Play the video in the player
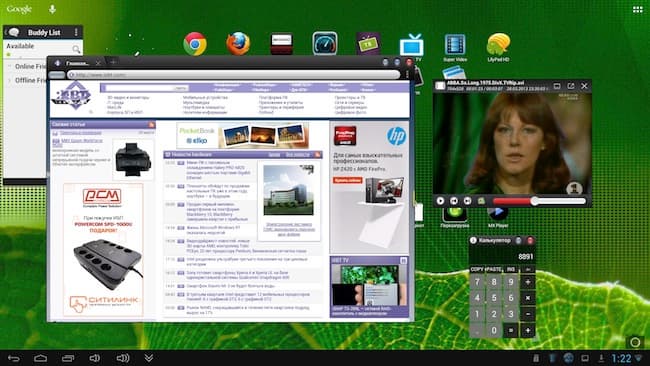The width and height of the screenshot is (650, 366). (440, 201)
